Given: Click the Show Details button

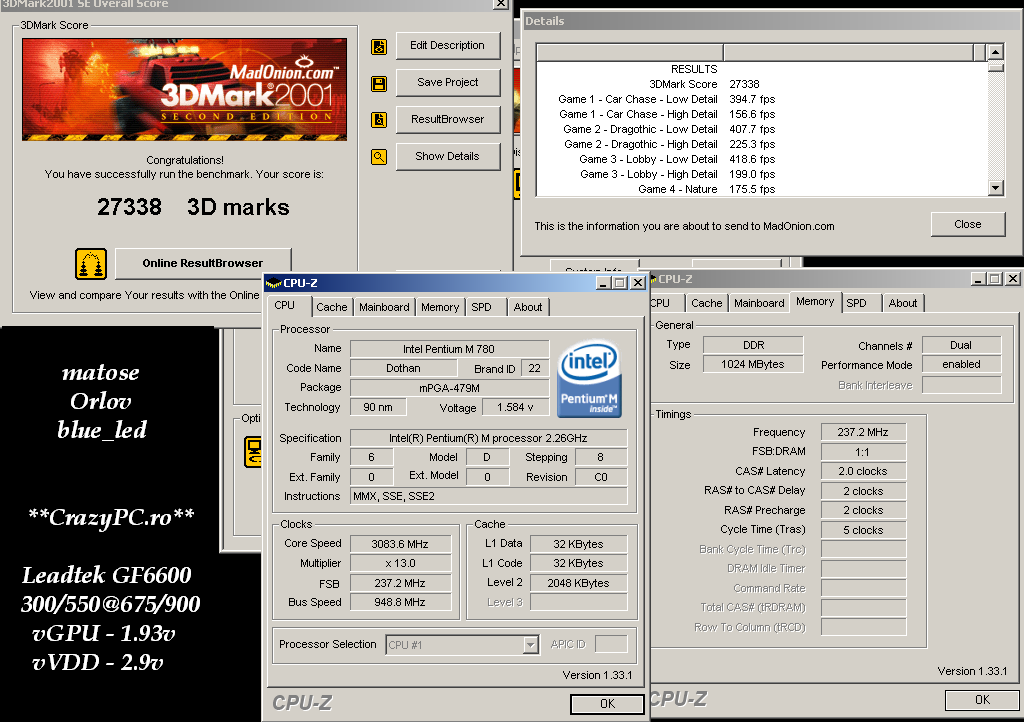Looking at the screenshot, I should pos(448,156).
